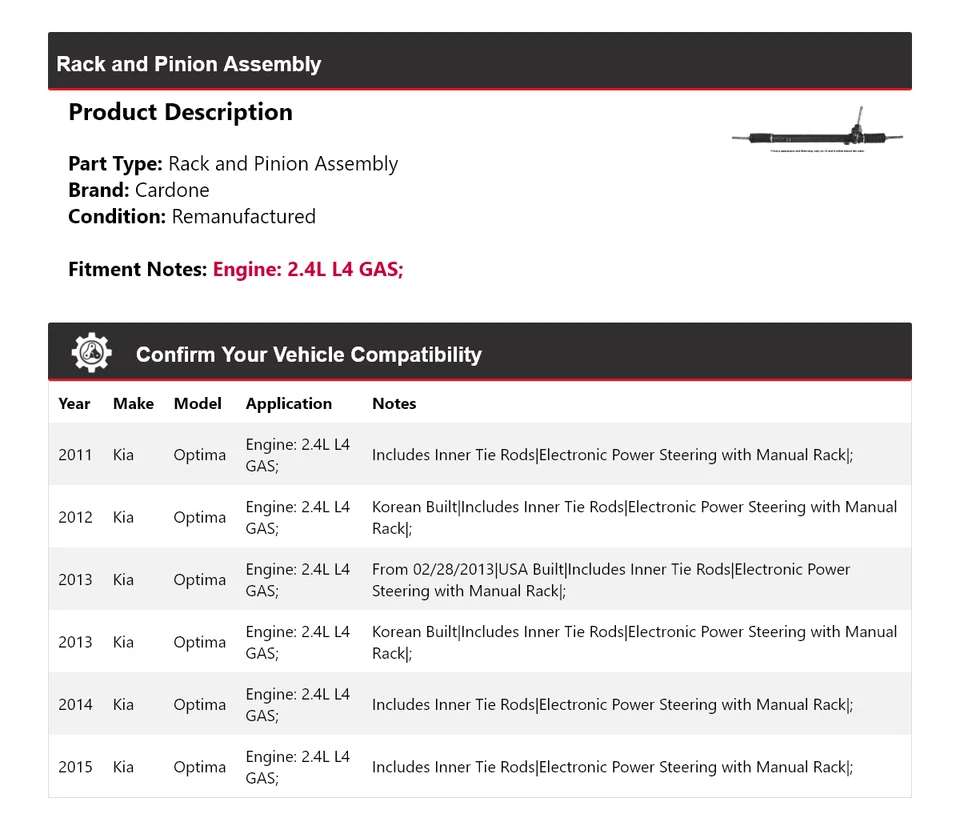
Task: Click the Notes column header
Action: (394, 404)
